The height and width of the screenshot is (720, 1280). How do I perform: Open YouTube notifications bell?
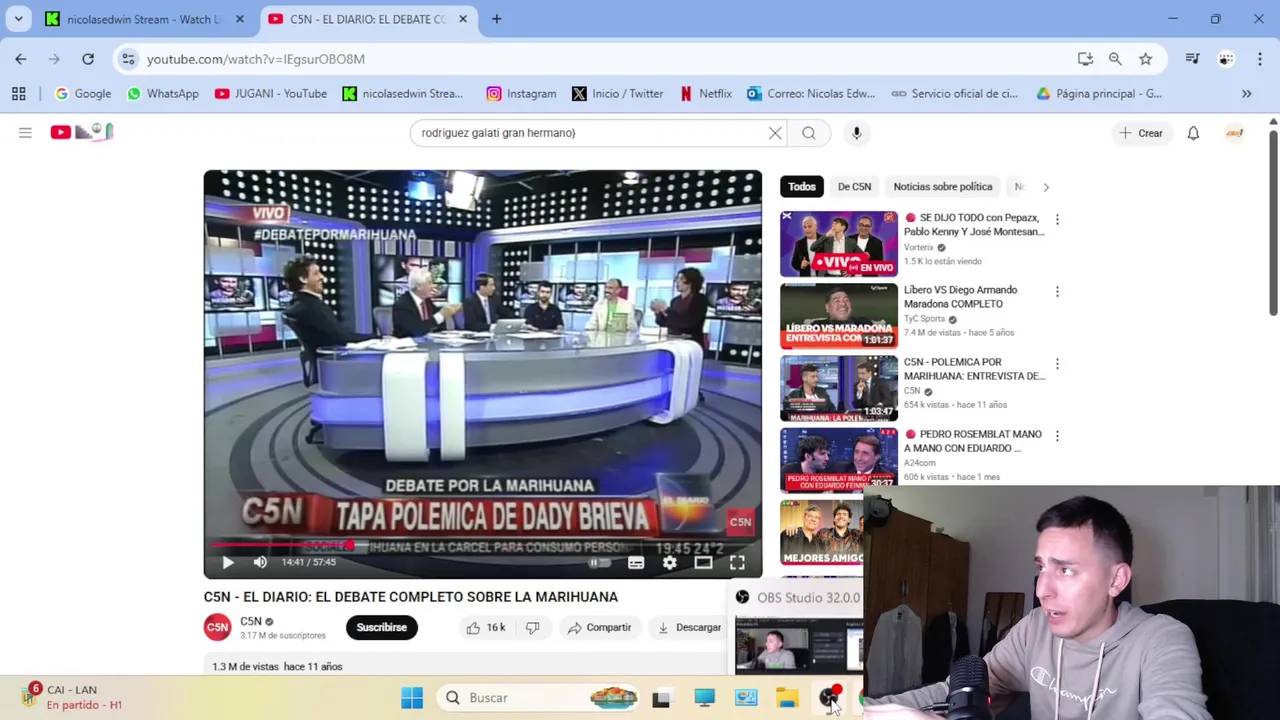(1193, 133)
